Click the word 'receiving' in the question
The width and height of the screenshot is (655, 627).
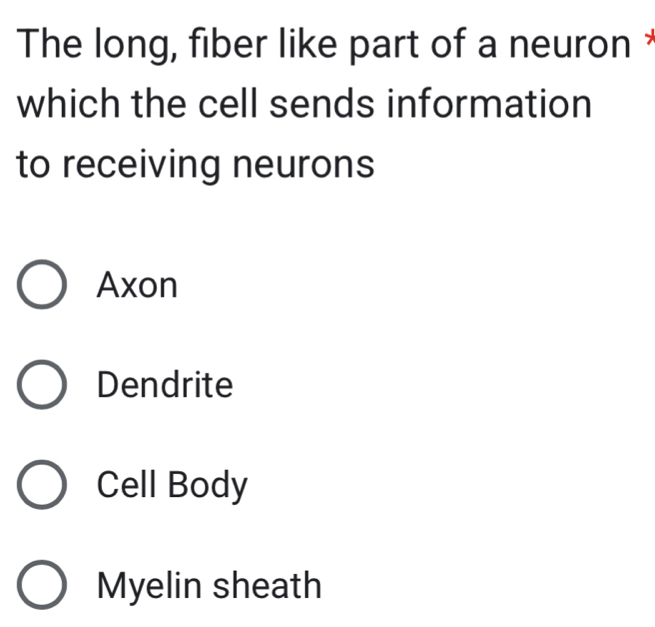[141, 165]
